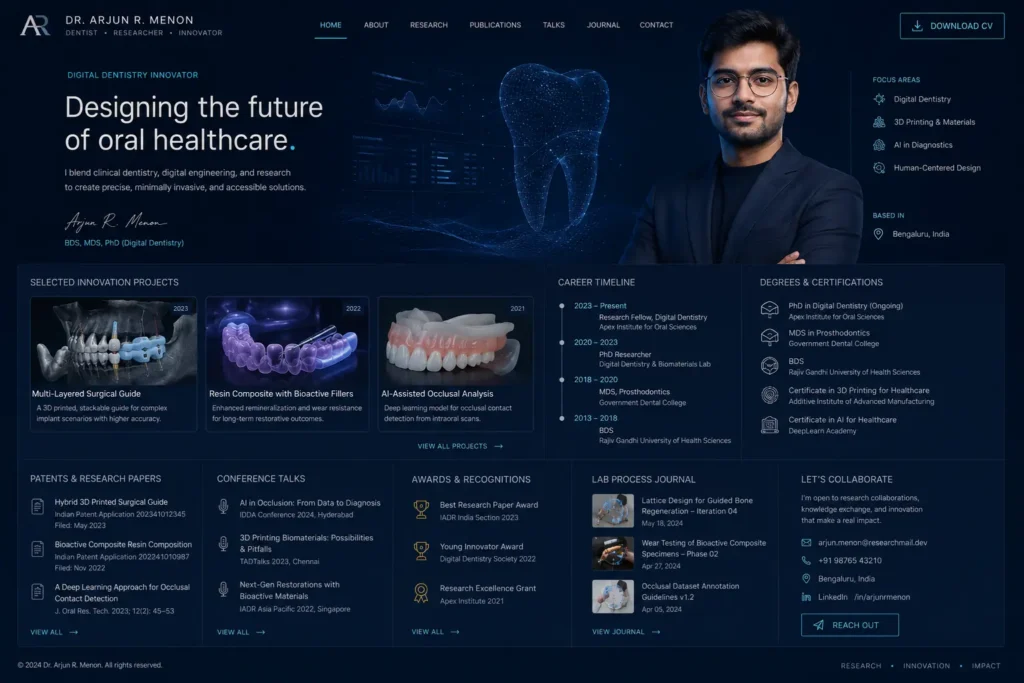Open the Wear Testing journal entry thumbnail
This screenshot has height=683, width=1024.
[x=613, y=554]
